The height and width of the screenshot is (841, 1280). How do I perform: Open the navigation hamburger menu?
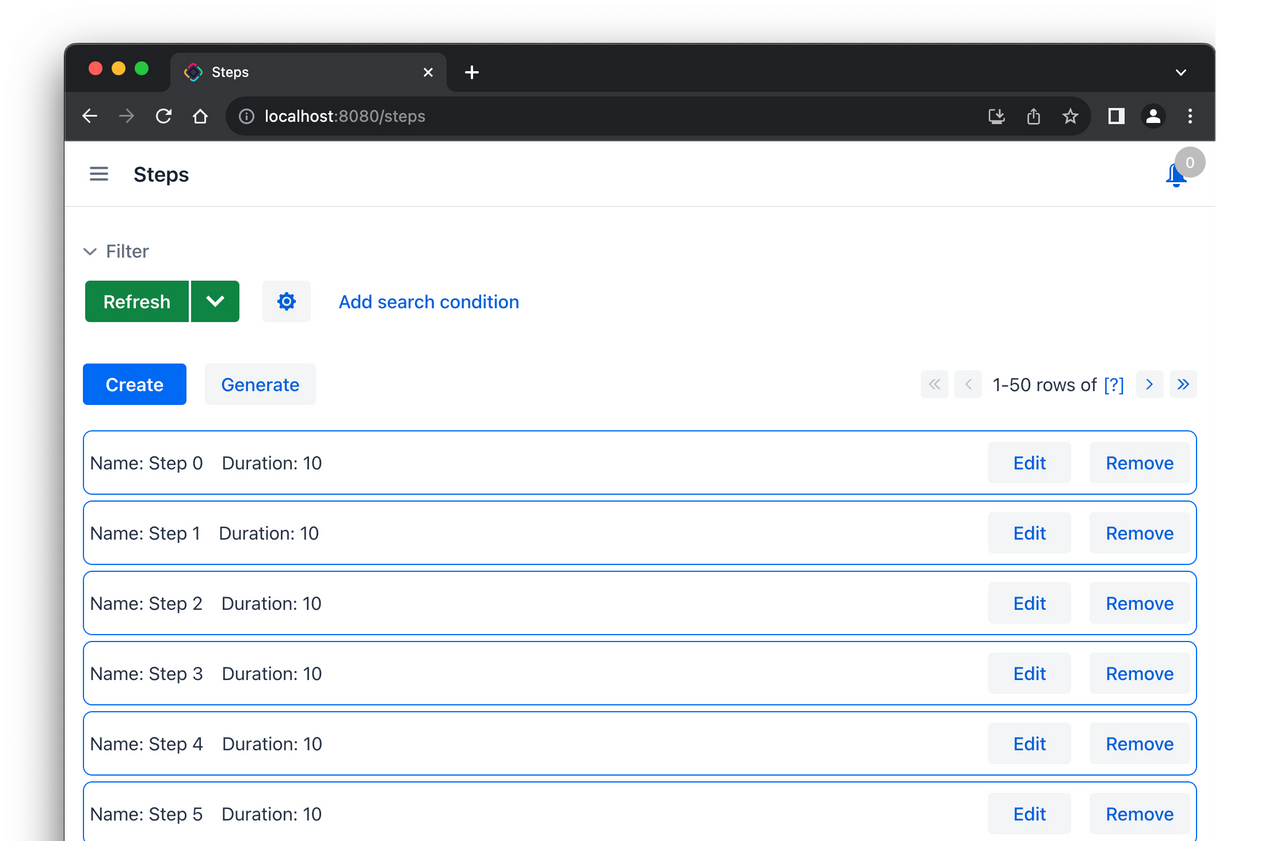click(98, 173)
